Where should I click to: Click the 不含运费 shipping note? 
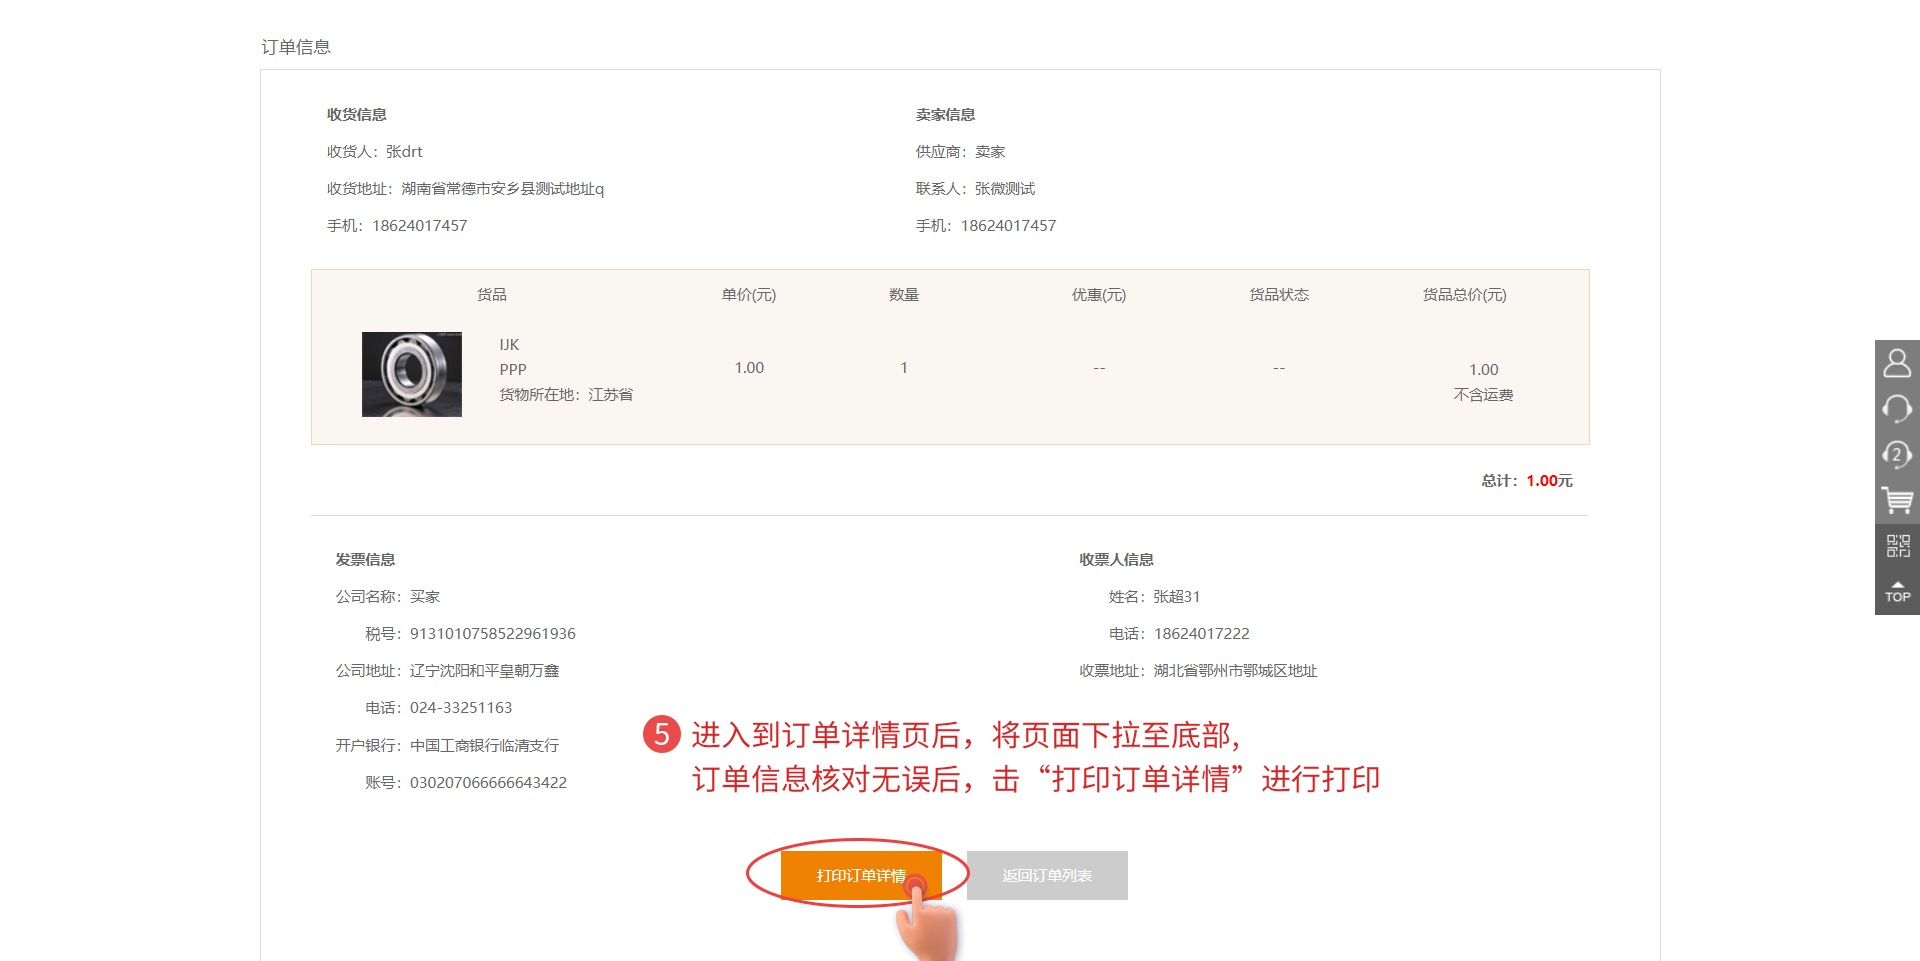(x=1483, y=395)
